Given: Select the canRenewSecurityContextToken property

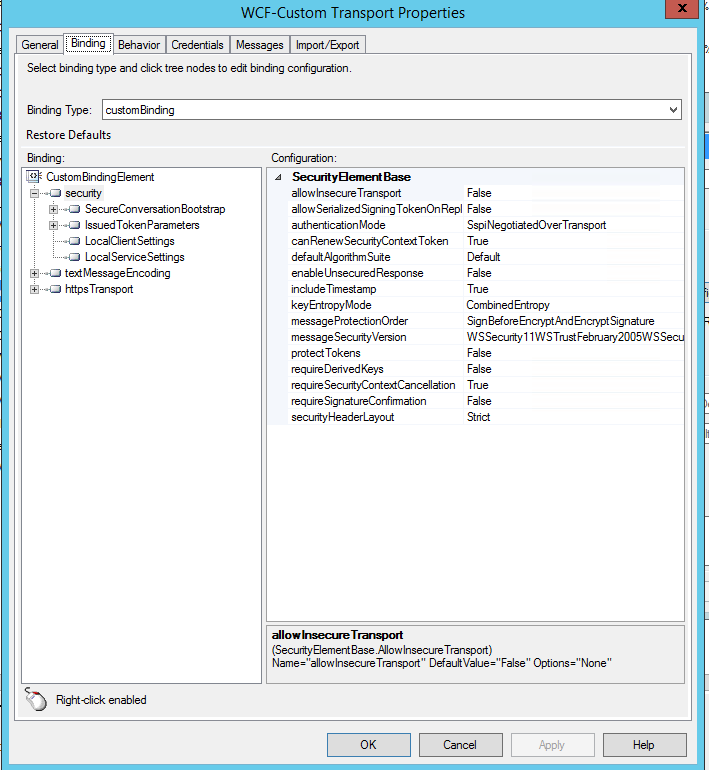Looking at the screenshot, I should [x=370, y=241].
